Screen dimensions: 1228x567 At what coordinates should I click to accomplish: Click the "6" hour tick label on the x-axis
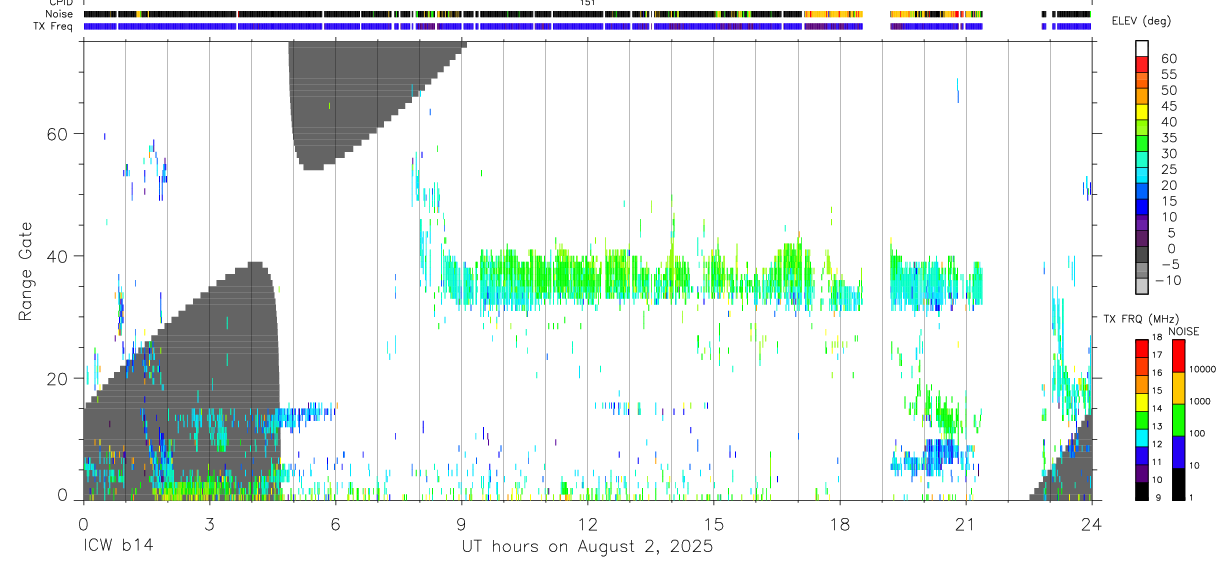coord(335,524)
